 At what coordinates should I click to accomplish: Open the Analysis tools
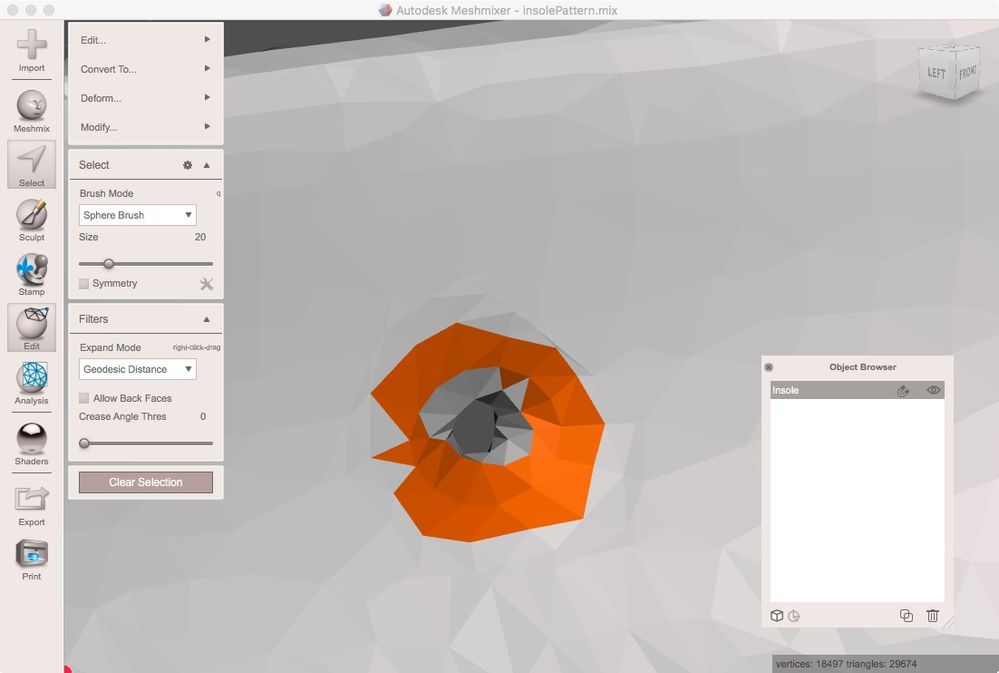pyautogui.click(x=31, y=383)
